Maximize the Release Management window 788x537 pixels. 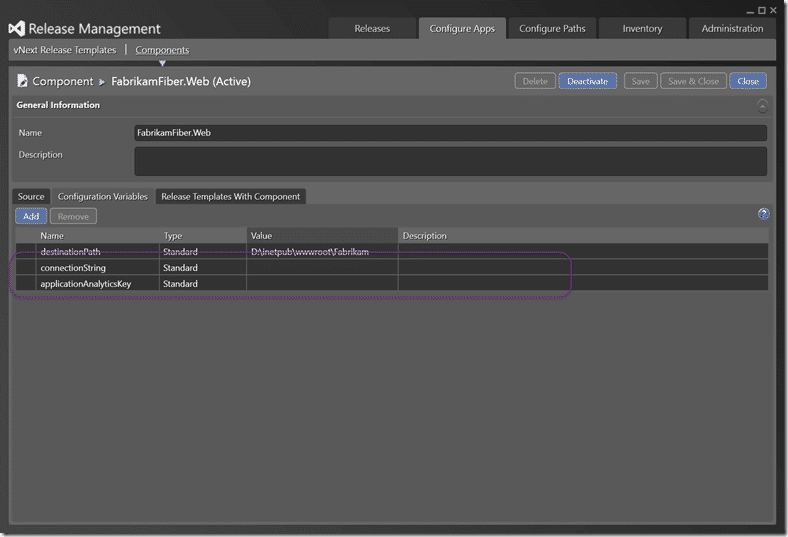pos(762,11)
